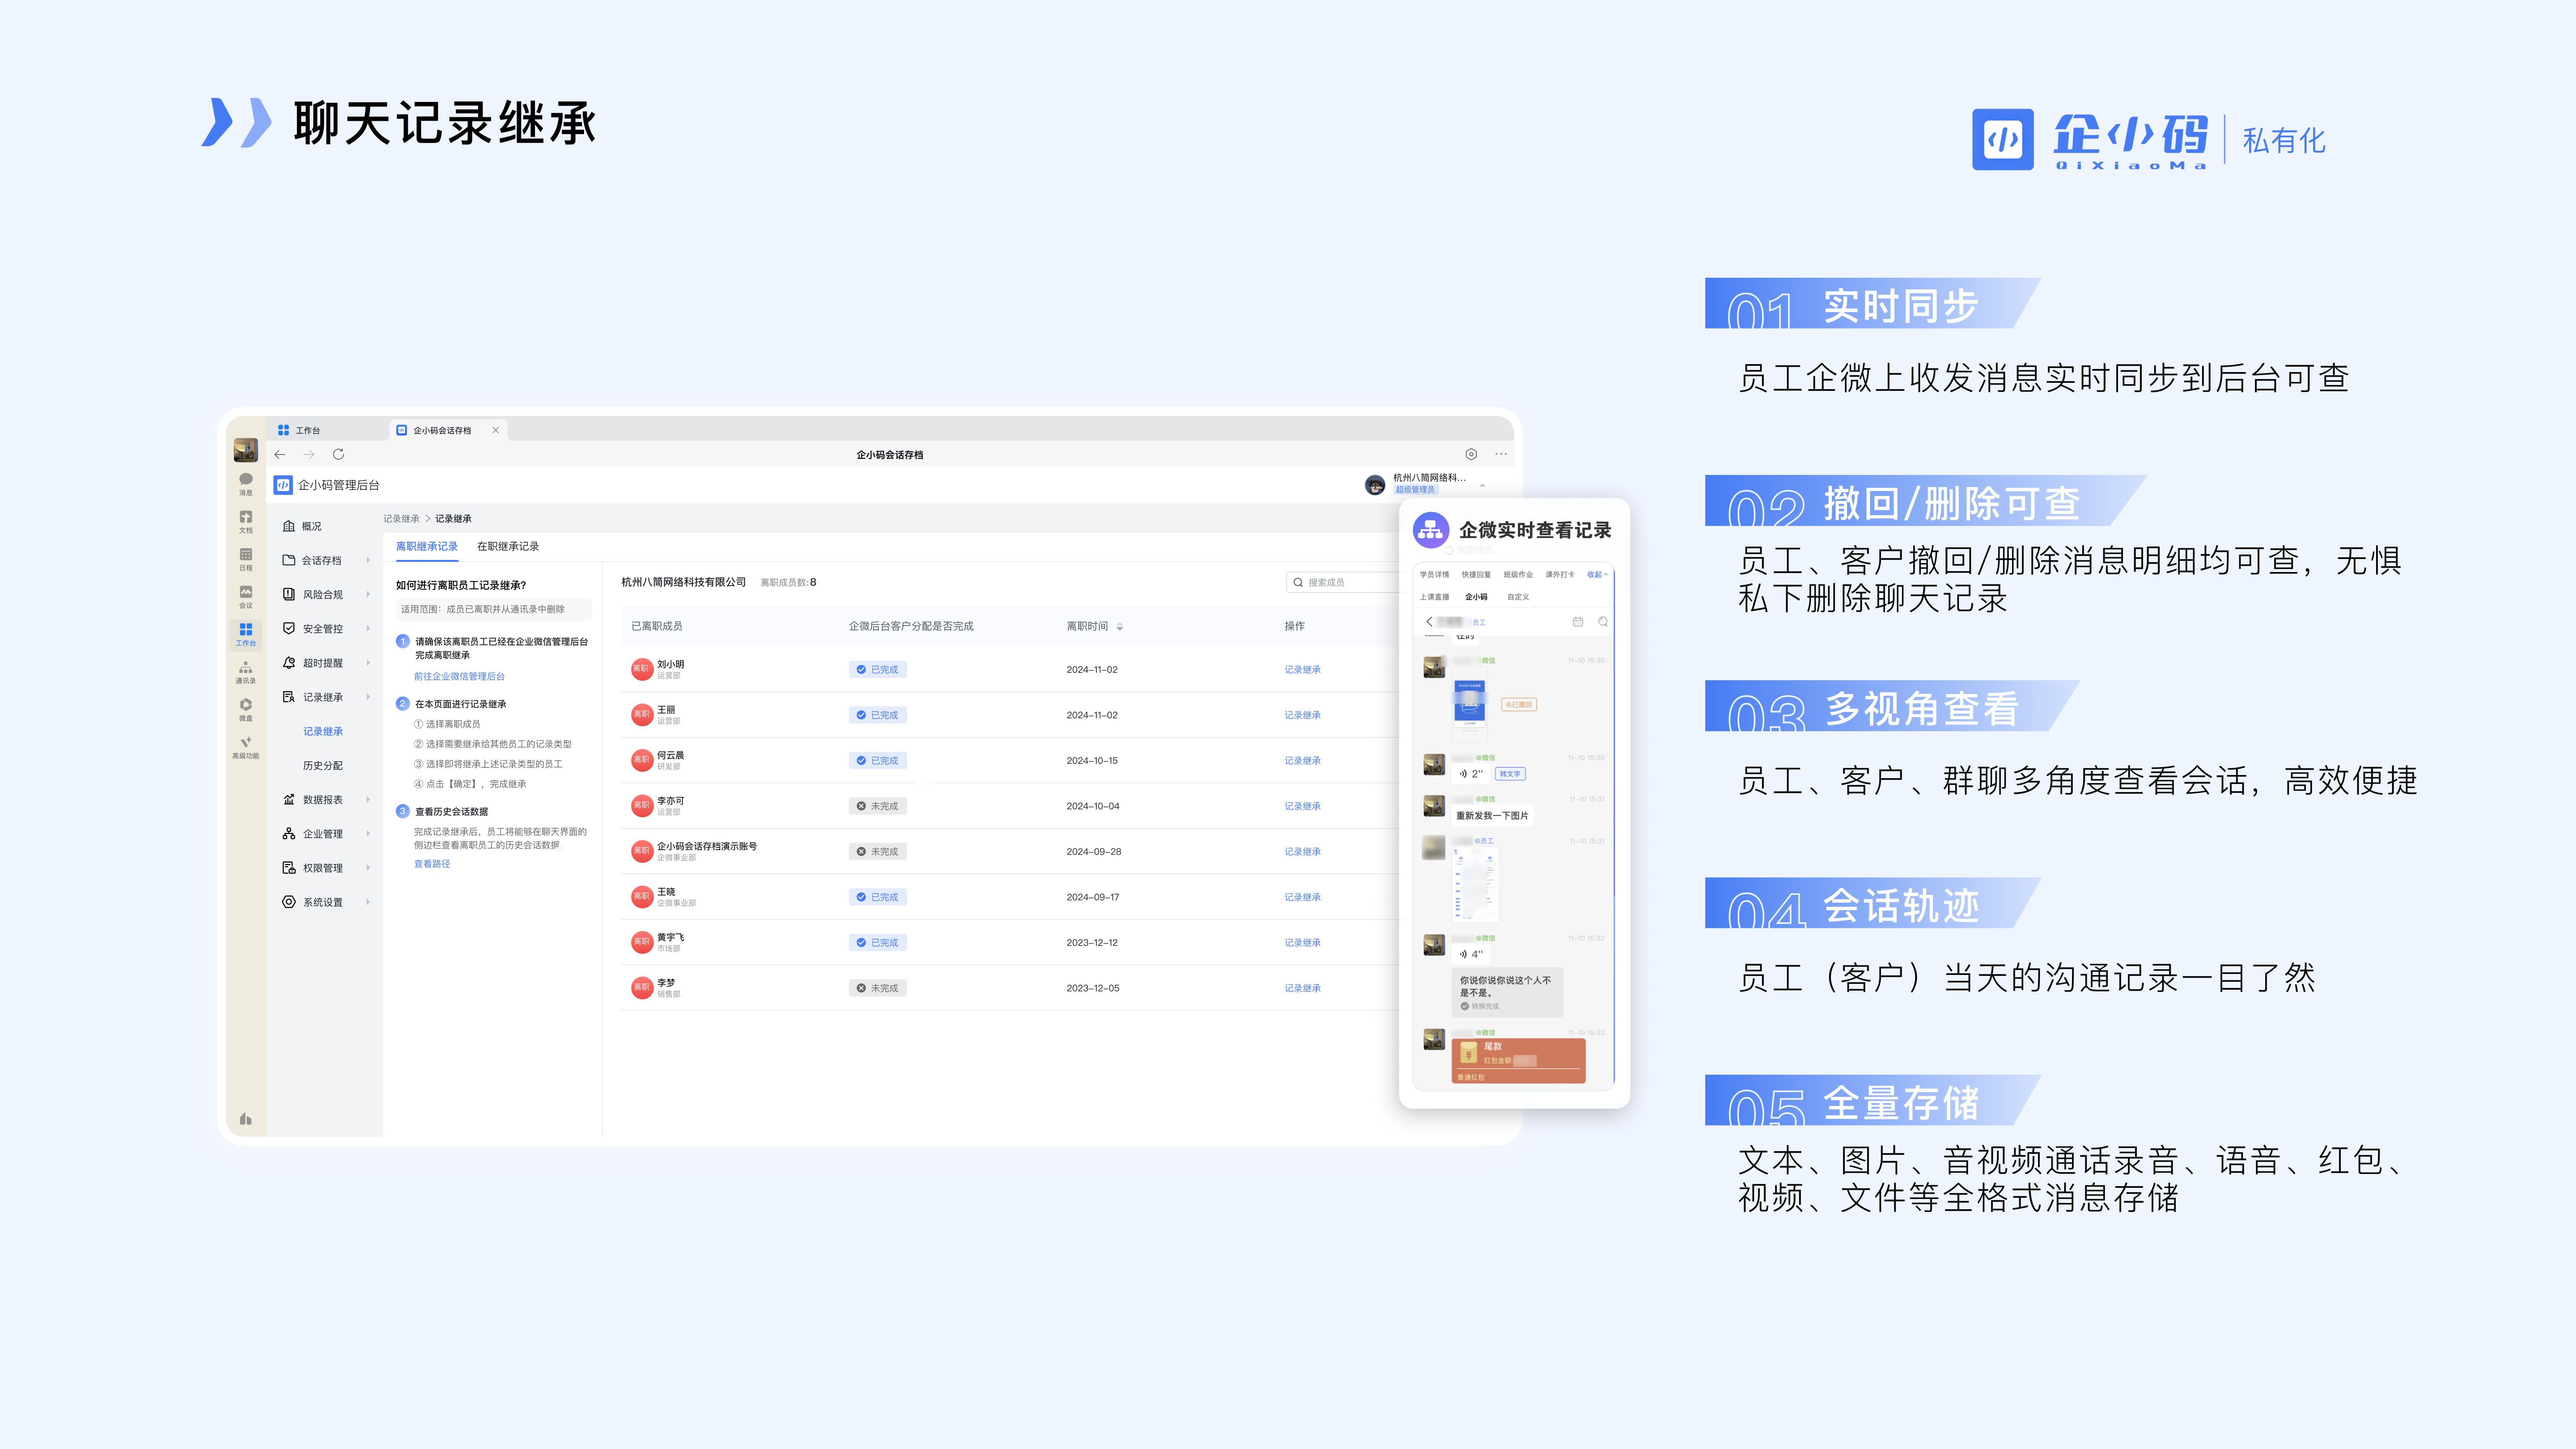Select the blue 记录继承 submenu item
Image resolution: width=2576 pixels, height=1449 pixels.
click(x=323, y=731)
